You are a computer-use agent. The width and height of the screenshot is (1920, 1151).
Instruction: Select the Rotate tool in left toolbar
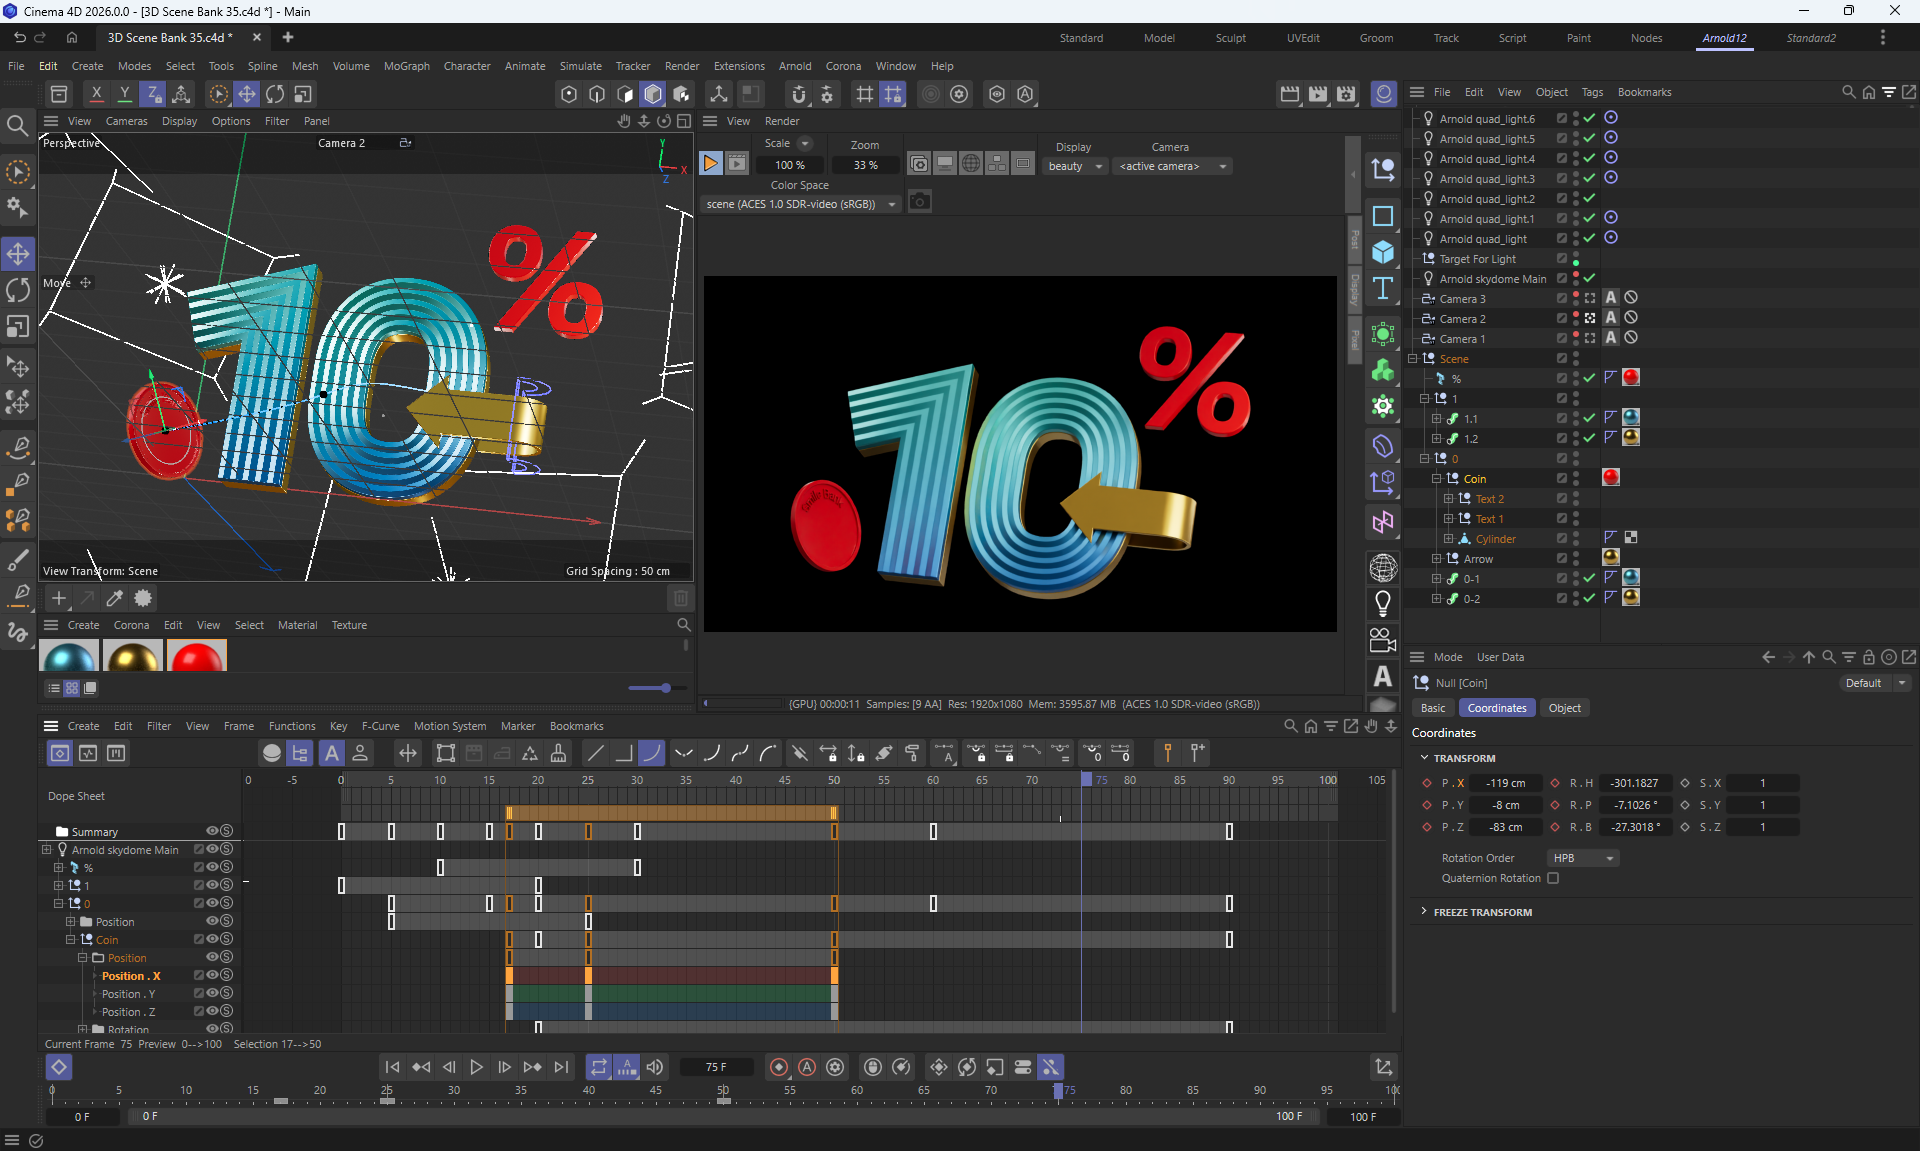click(18, 290)
